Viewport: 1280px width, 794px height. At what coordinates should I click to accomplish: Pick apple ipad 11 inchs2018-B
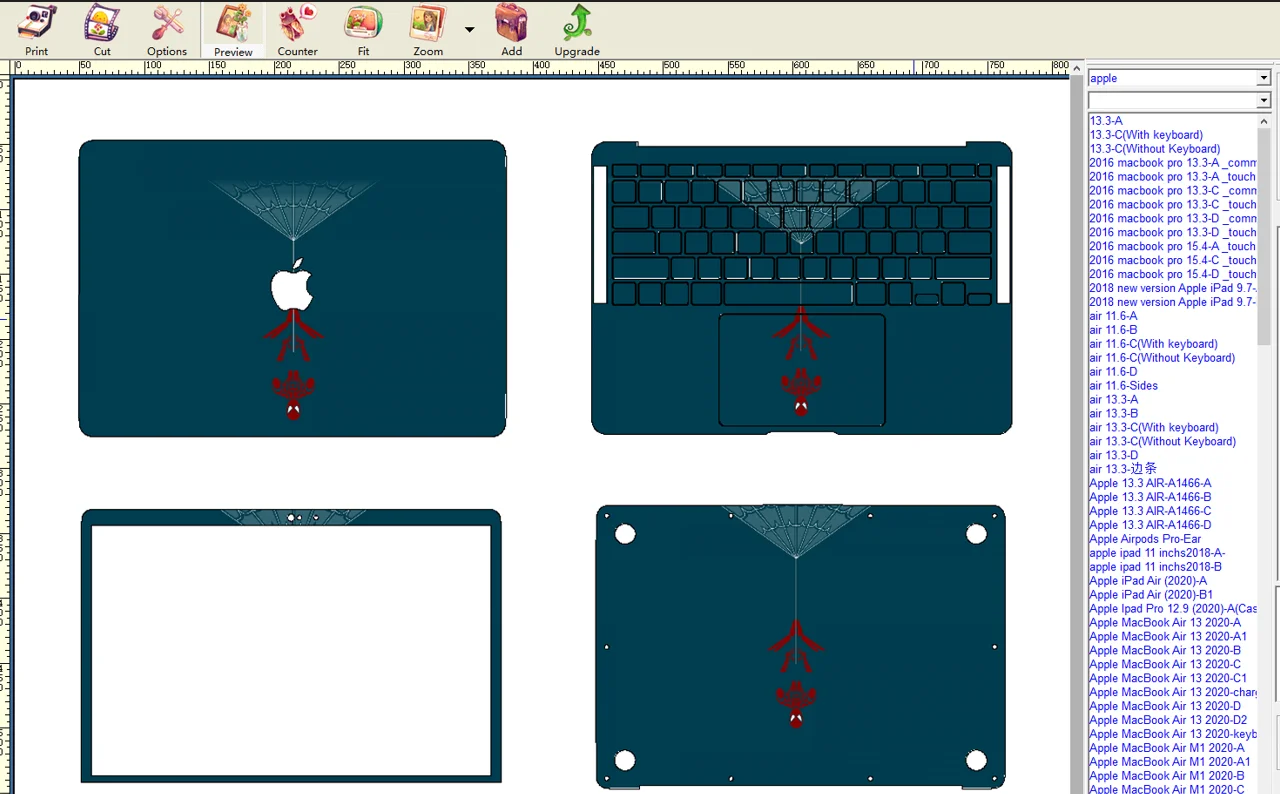click(x=1155, y=567)
